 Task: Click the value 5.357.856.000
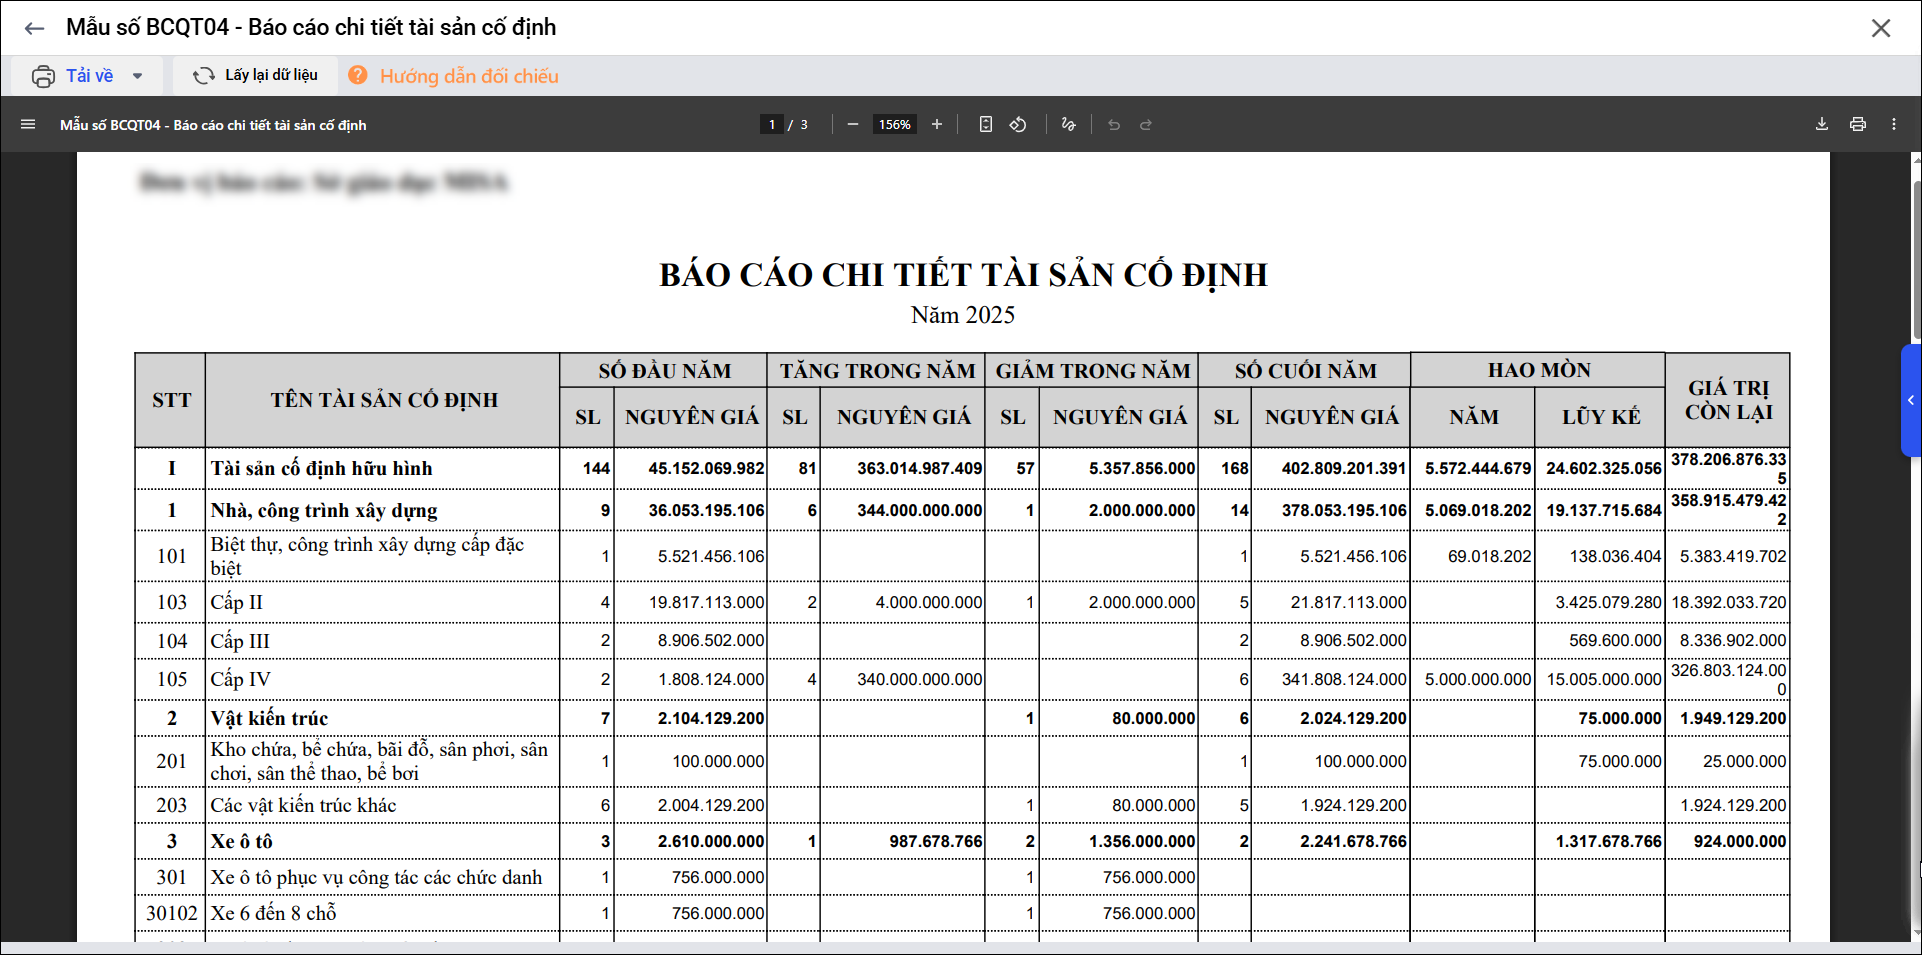[1142, 468]
